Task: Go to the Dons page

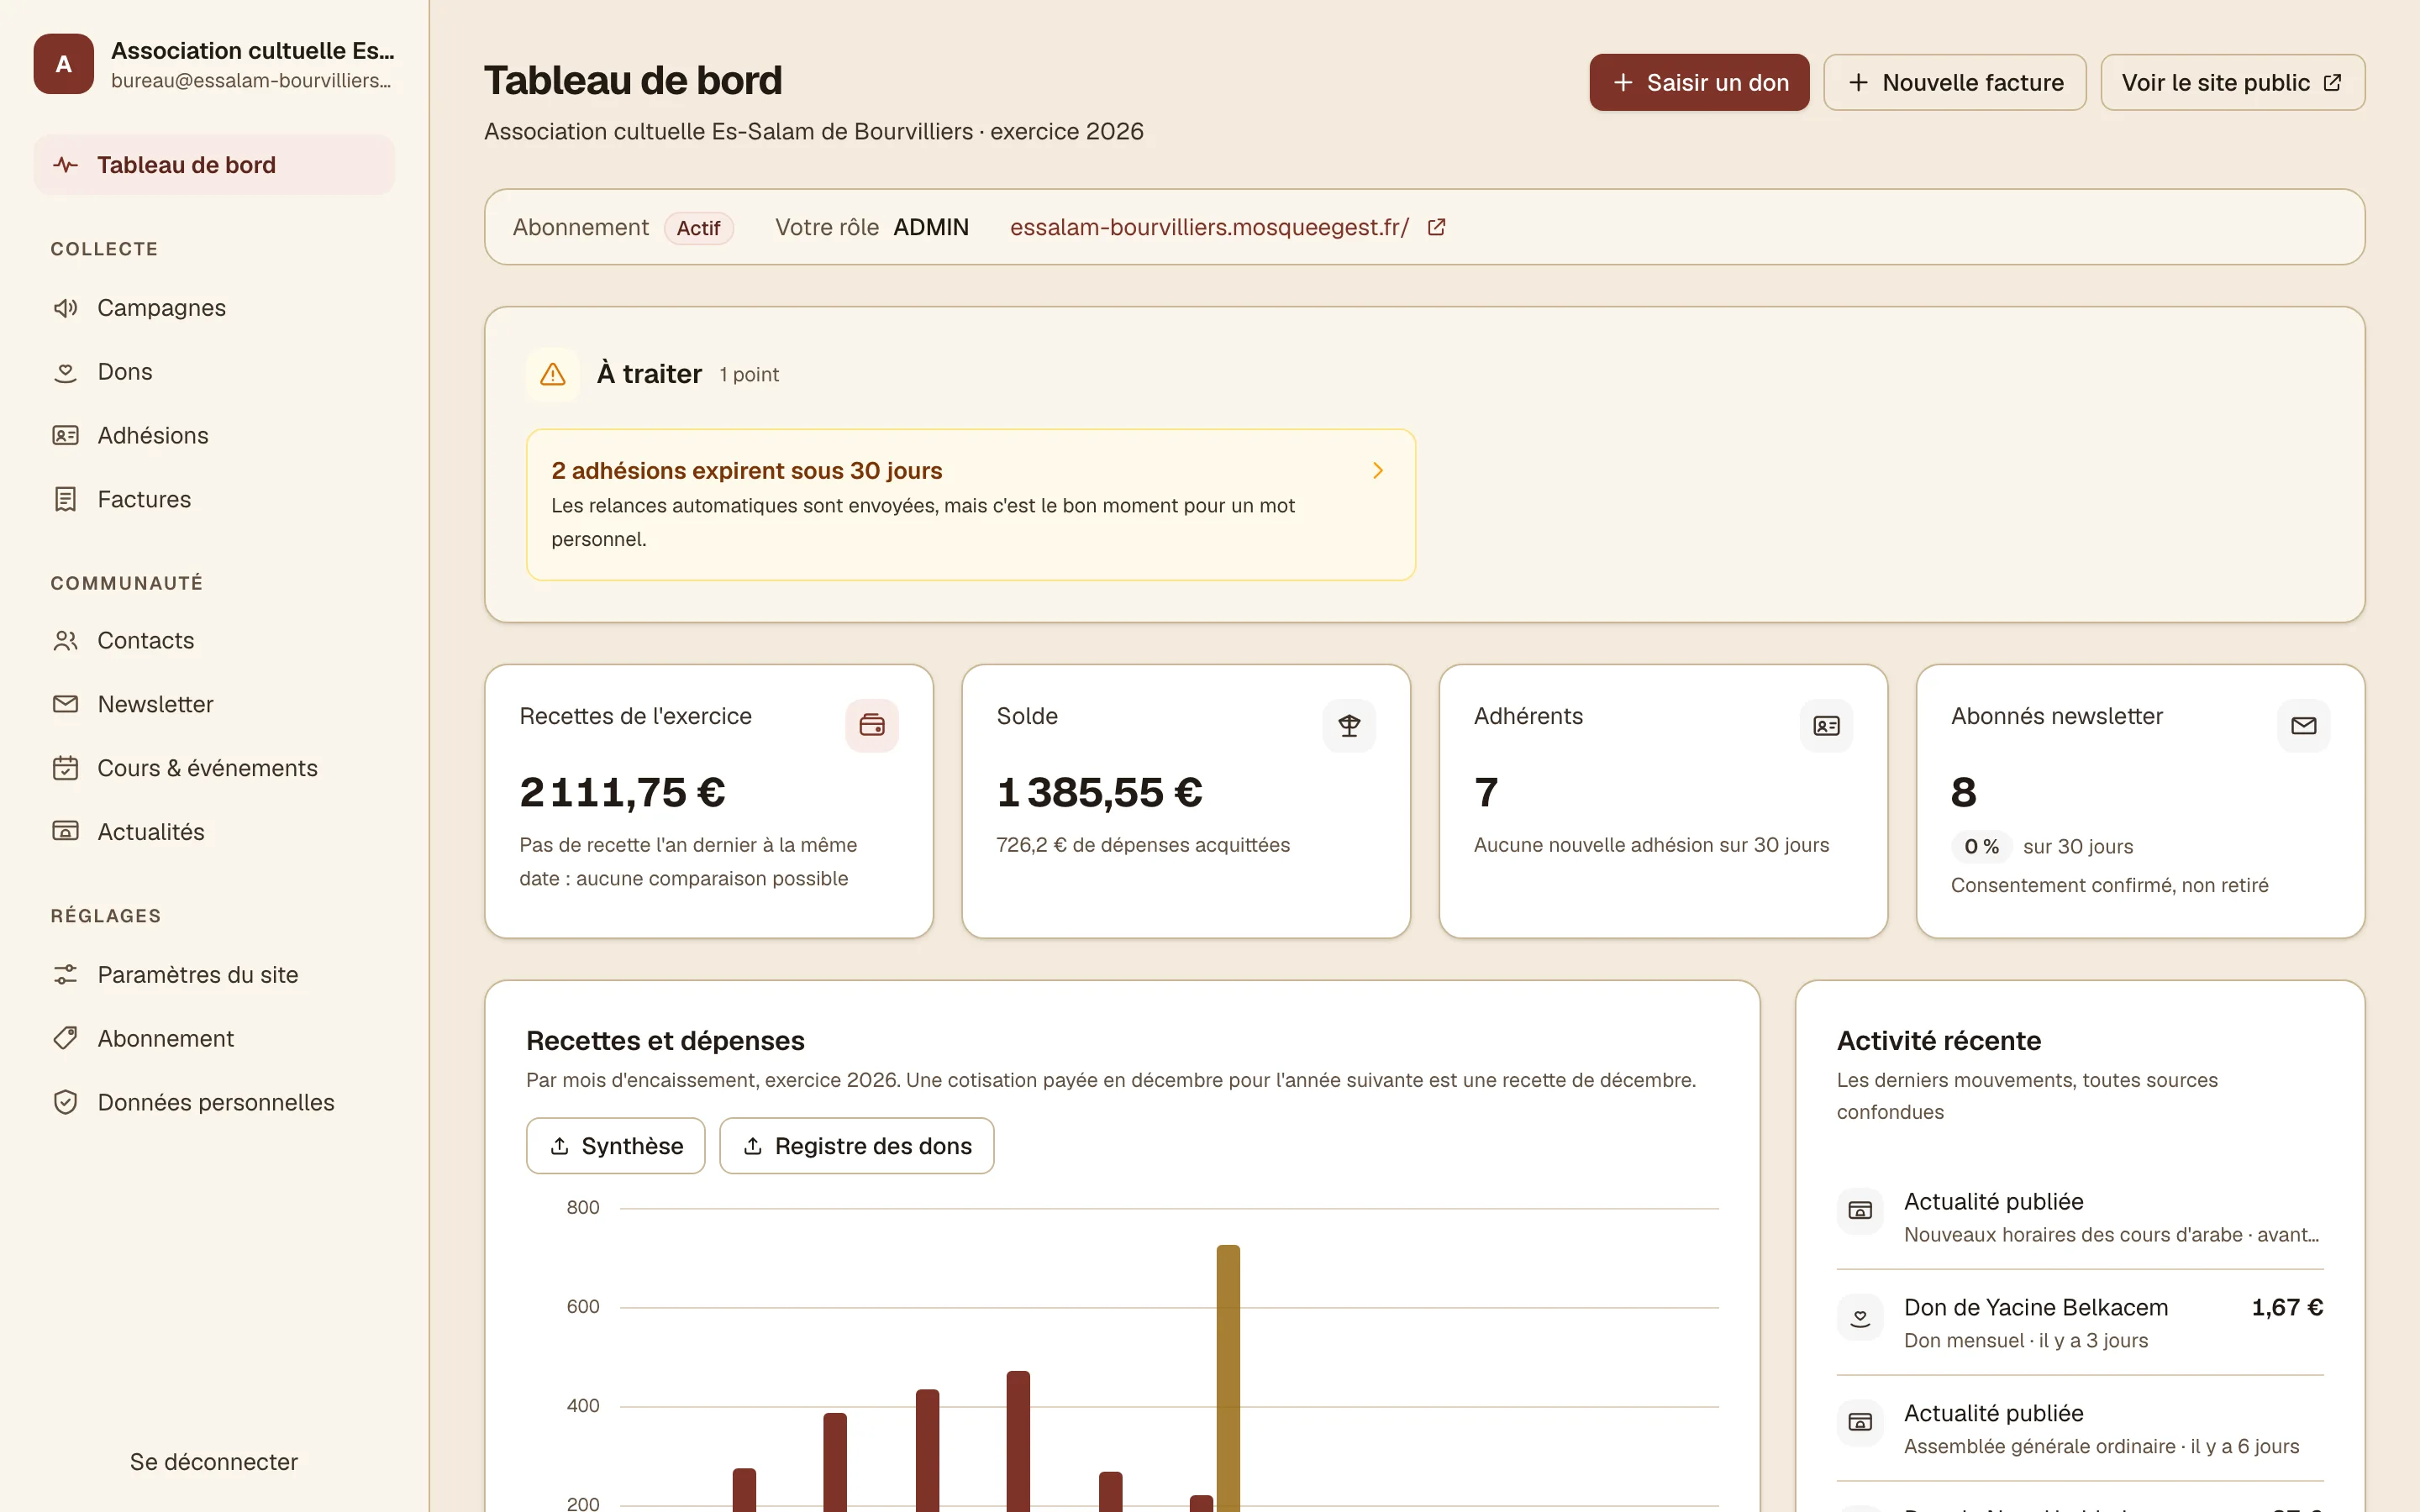Action: (x=214, y=372)
